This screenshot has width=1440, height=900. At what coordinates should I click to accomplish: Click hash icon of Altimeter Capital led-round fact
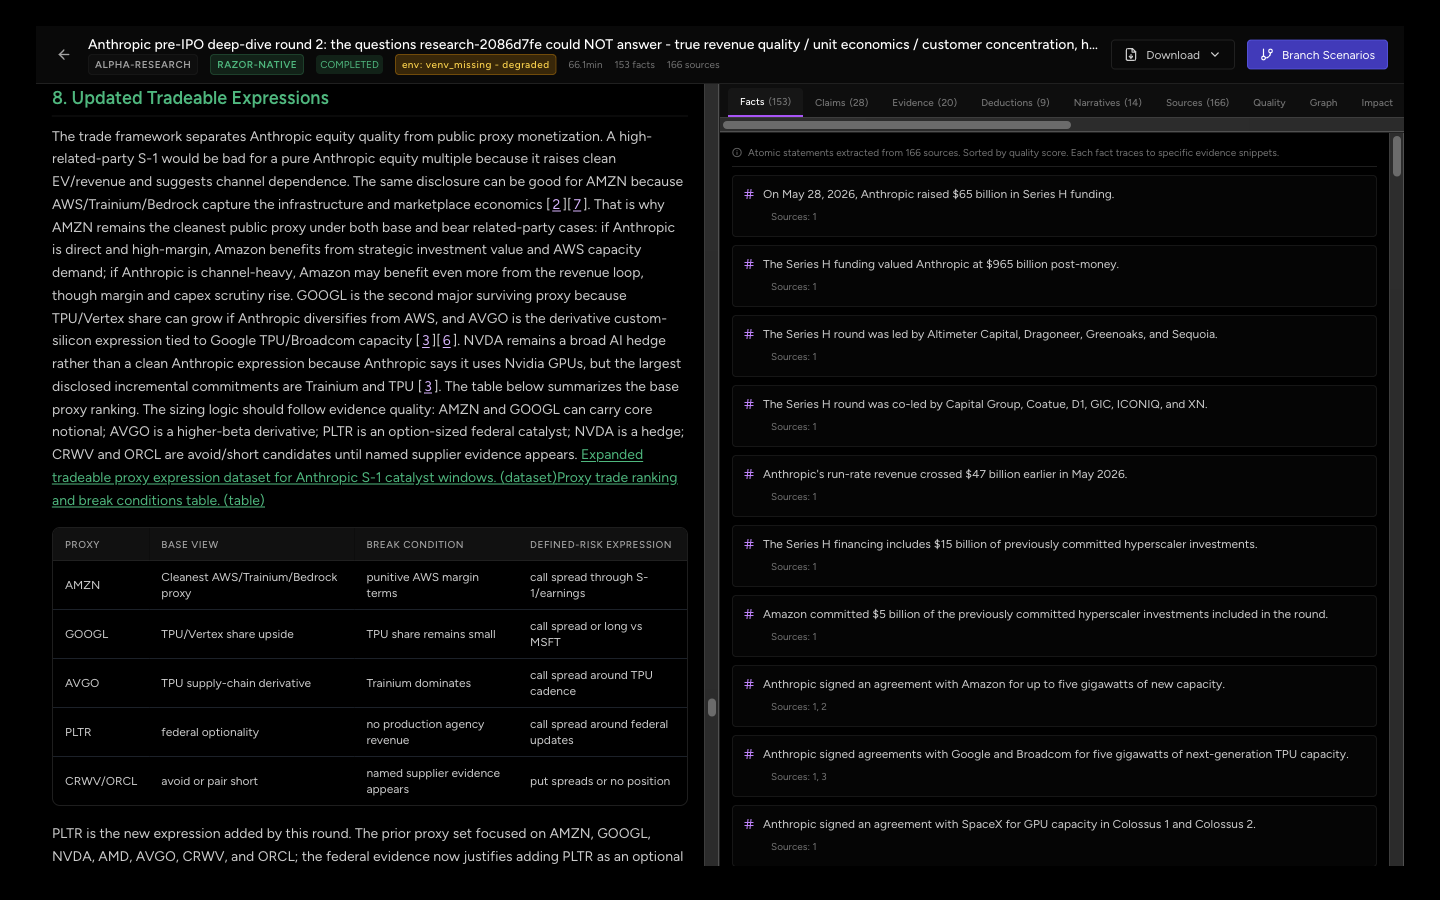[x=749, y=334]
